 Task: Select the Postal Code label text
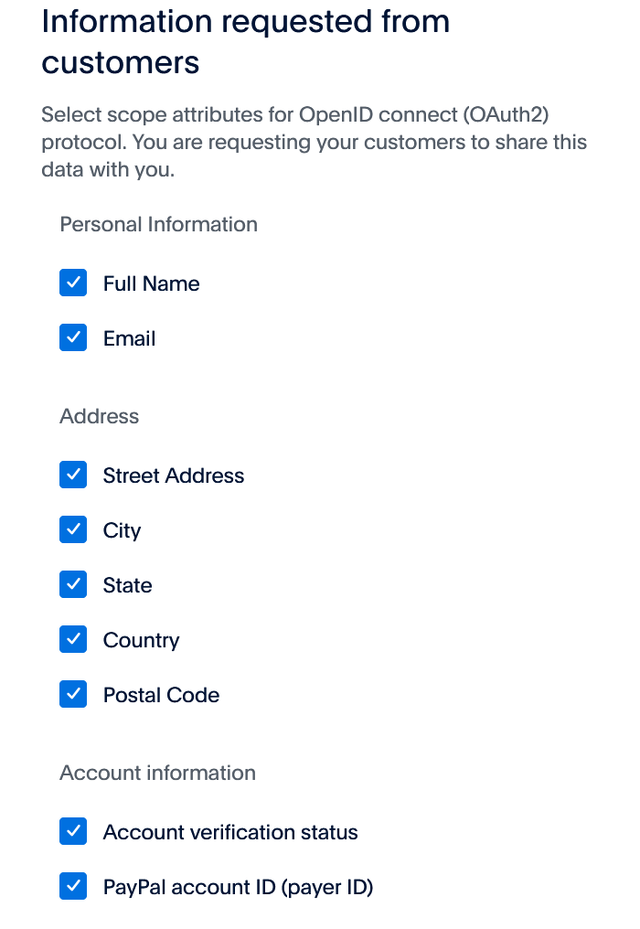tap(161, 694)
